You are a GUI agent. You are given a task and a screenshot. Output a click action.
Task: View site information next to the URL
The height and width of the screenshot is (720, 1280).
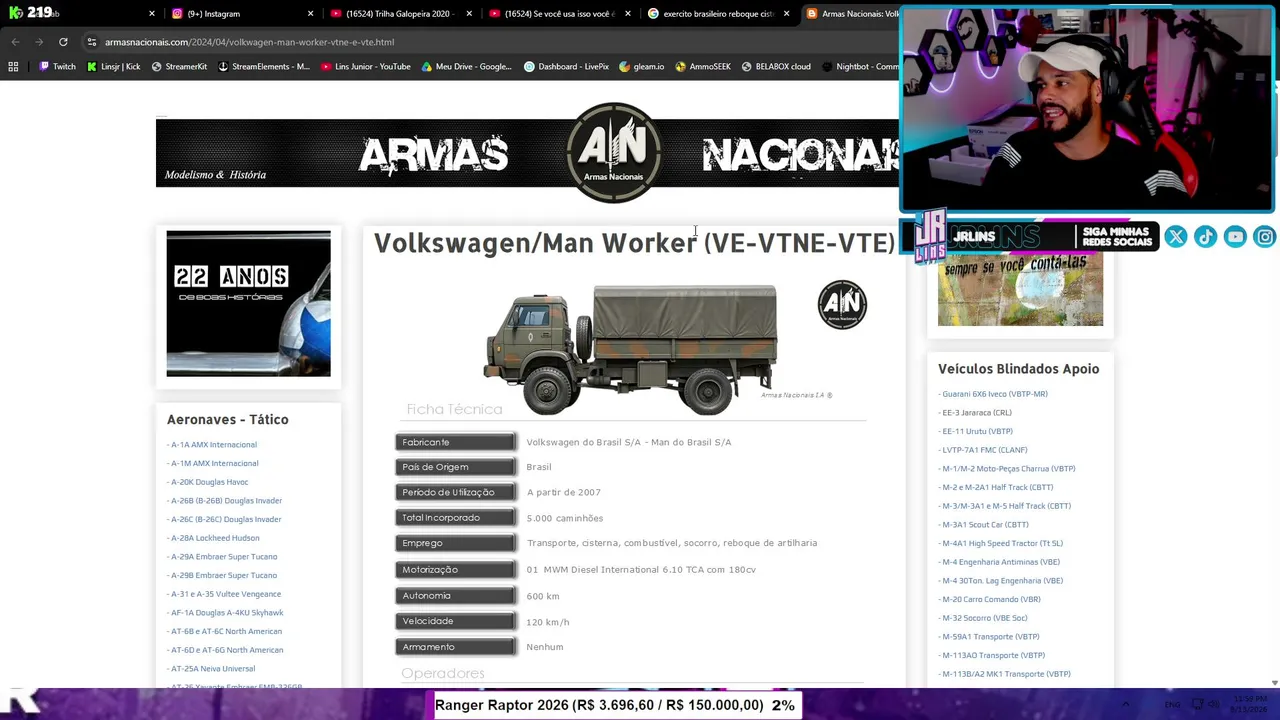tap(92, 42)
